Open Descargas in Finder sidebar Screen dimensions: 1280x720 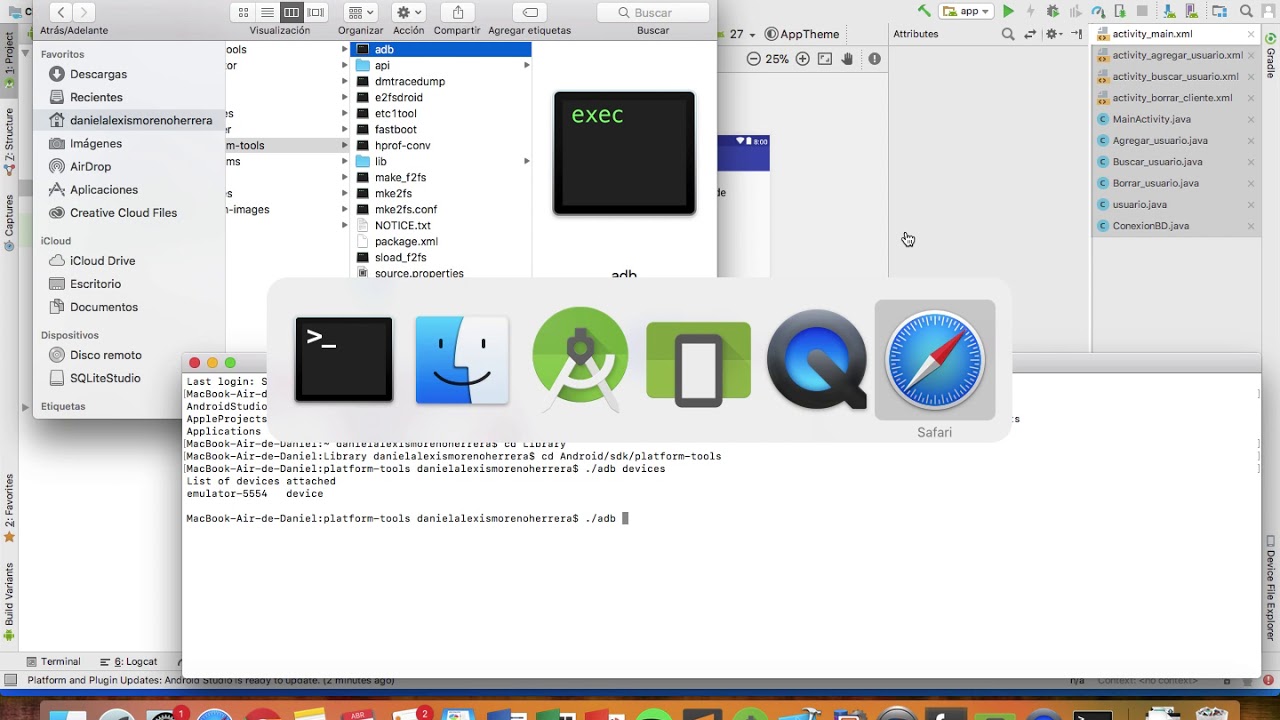coord(98,74)
